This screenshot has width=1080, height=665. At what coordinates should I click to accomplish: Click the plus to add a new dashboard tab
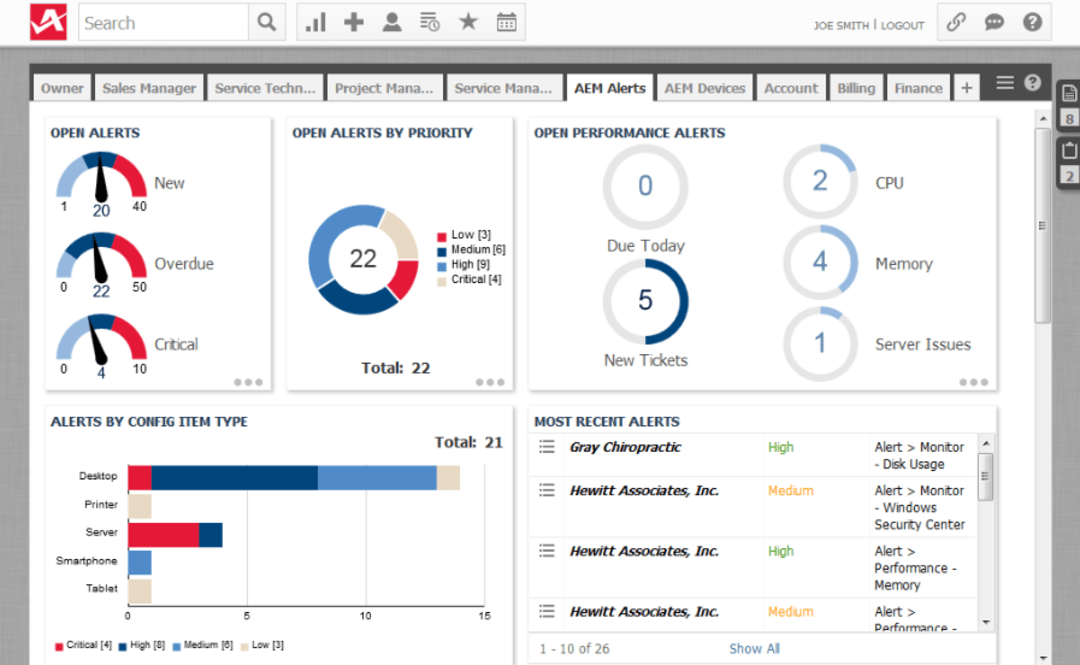click(966, 88)
